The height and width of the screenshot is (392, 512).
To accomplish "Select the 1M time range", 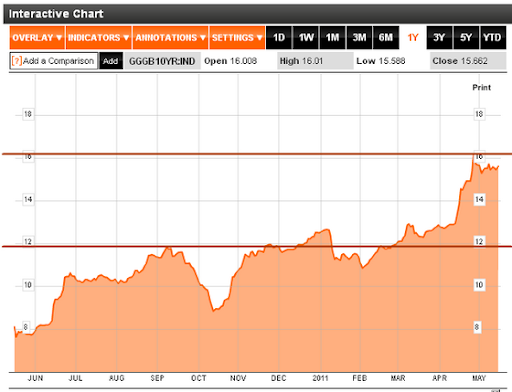I will [x=332, y=38].
